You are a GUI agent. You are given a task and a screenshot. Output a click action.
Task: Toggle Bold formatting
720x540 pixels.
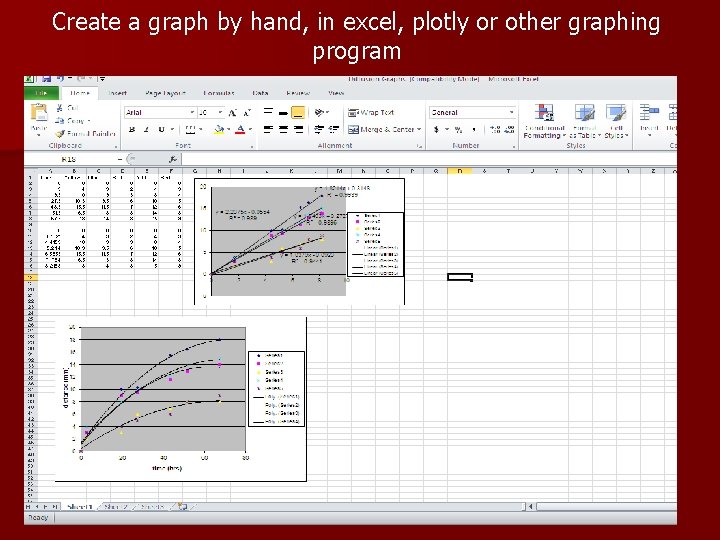tap(132, 129)
